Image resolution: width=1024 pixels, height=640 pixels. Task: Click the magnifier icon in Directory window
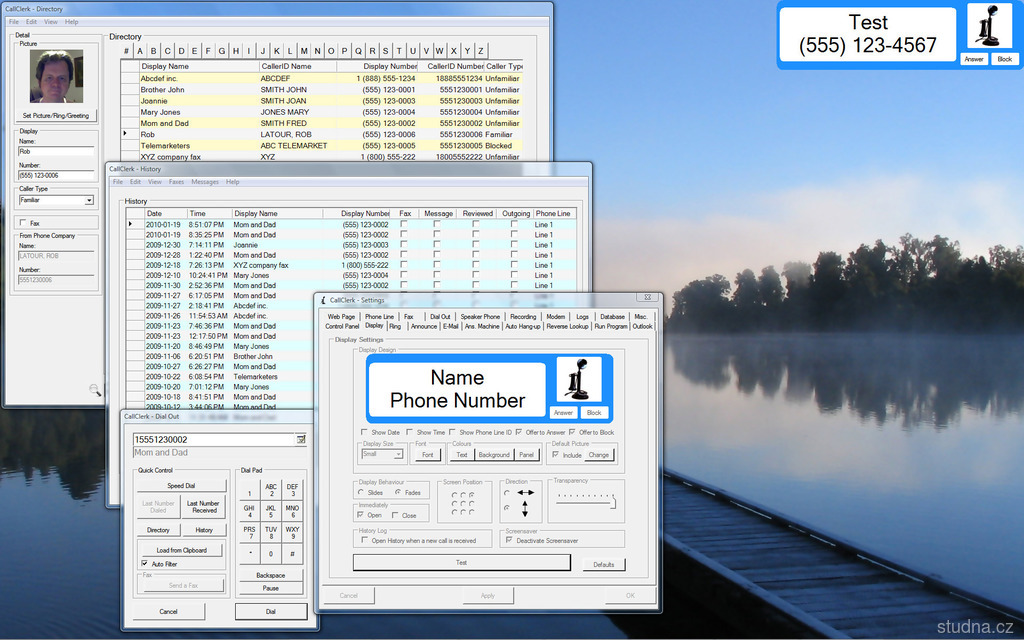coord(95,390)
